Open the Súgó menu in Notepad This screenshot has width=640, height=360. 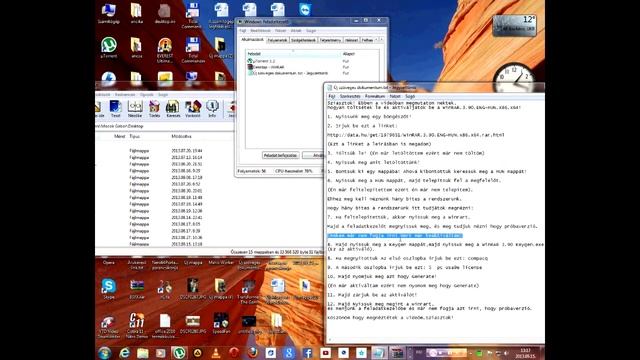coord(410,96)
